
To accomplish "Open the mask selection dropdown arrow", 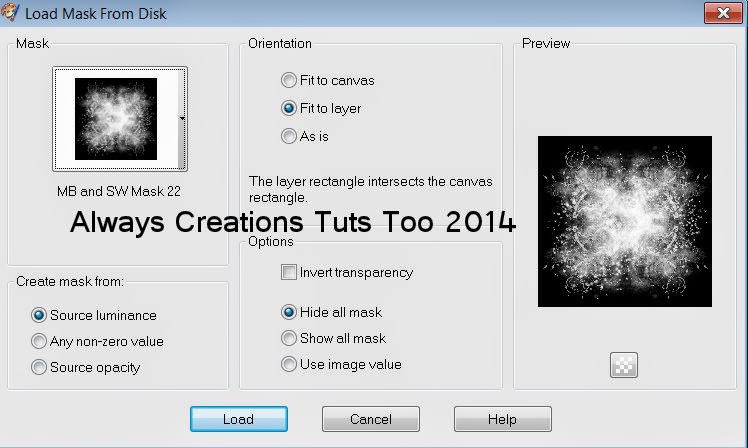I will pyautogui.click(x=182, y=118).
